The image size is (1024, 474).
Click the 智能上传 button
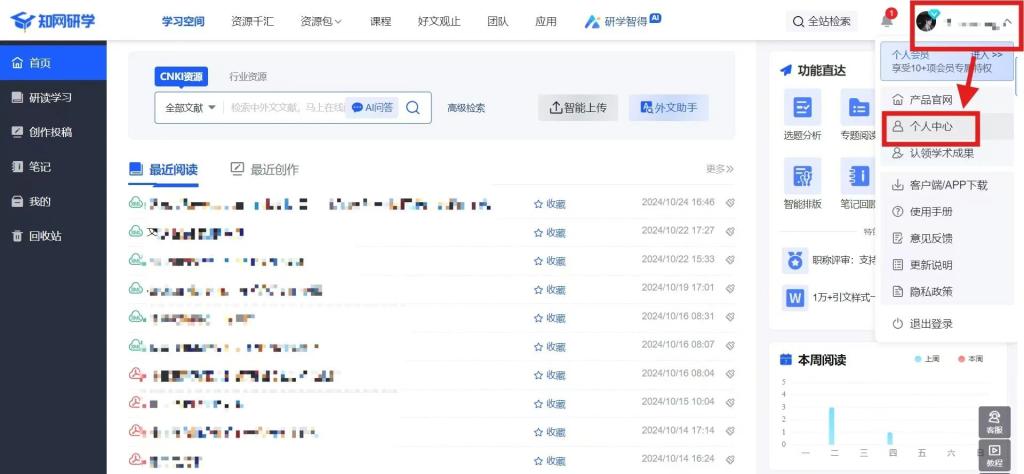click(577, 108)
